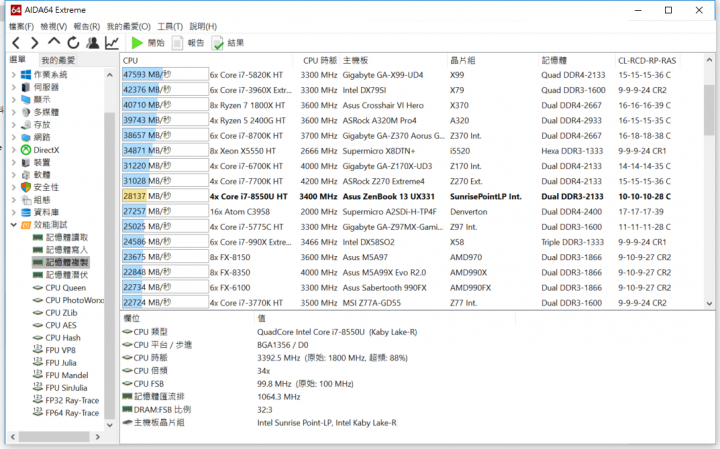Expand the 存放 tree node
The image size is (720, 449).
coord(14,124)
